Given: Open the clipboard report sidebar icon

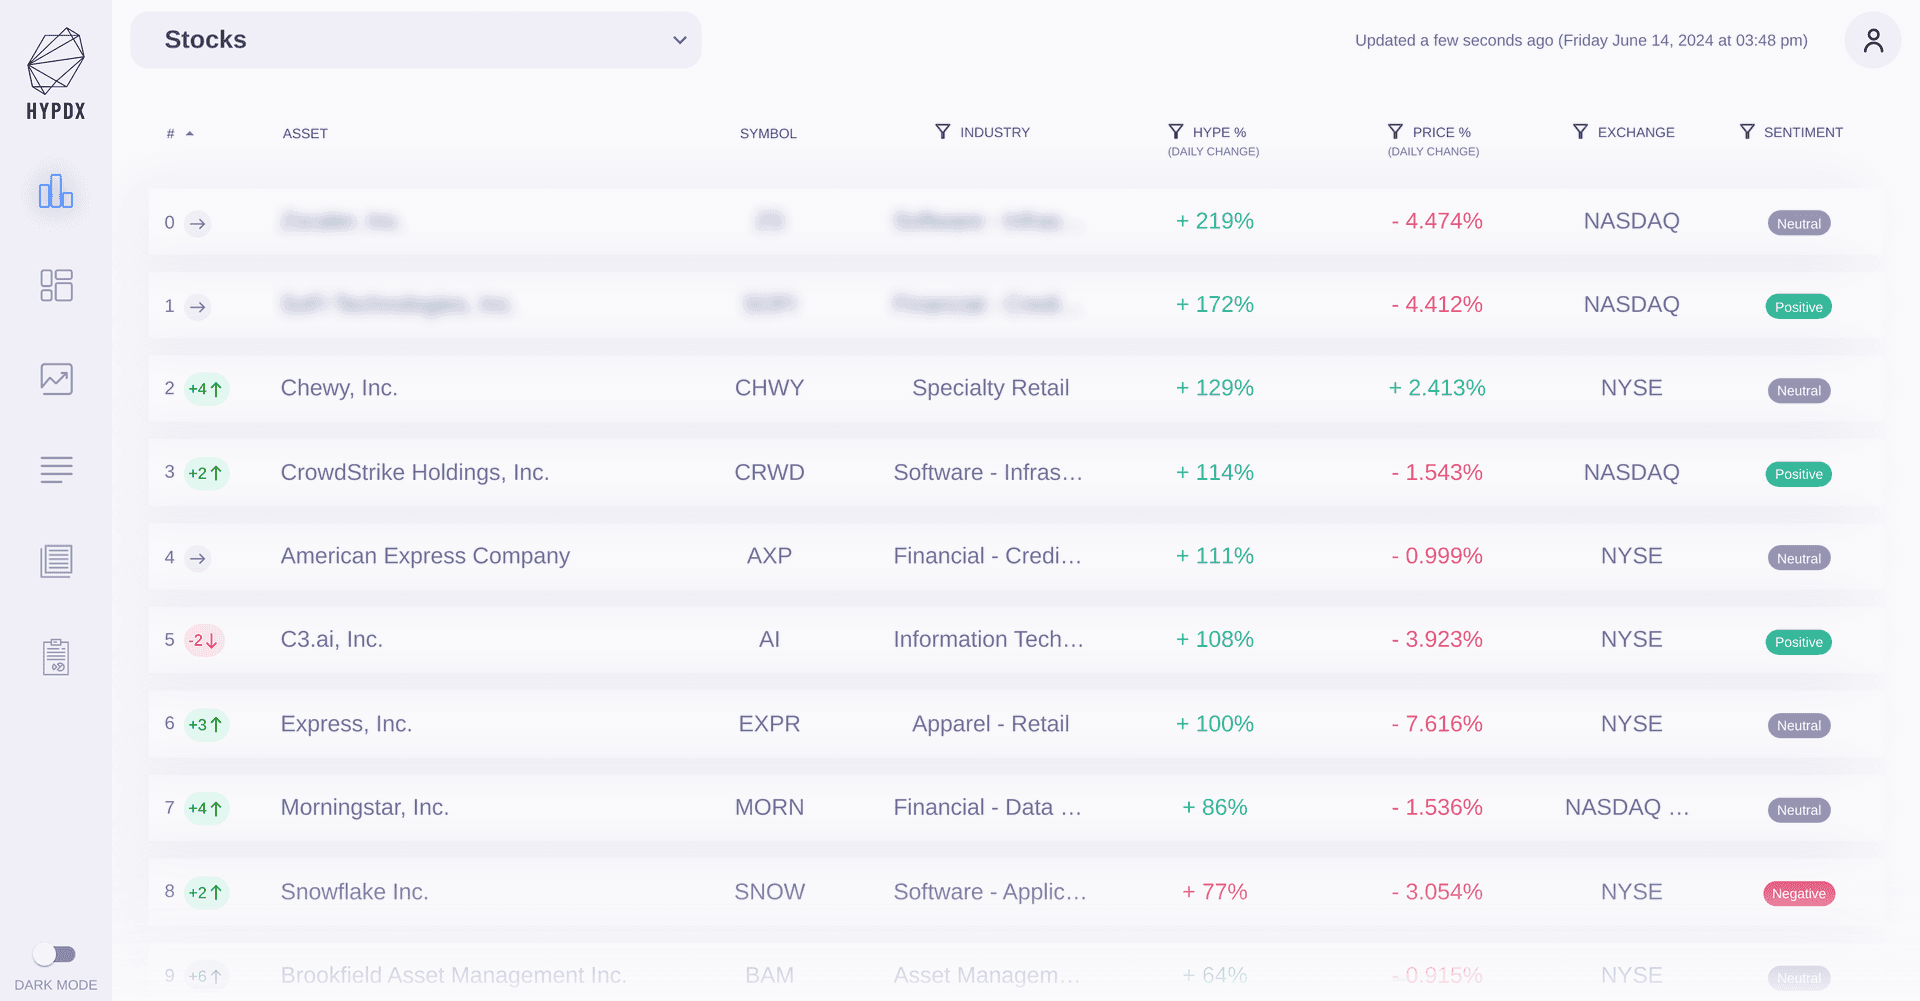Looking at the screenshot, I should click(x=56, y=657).
